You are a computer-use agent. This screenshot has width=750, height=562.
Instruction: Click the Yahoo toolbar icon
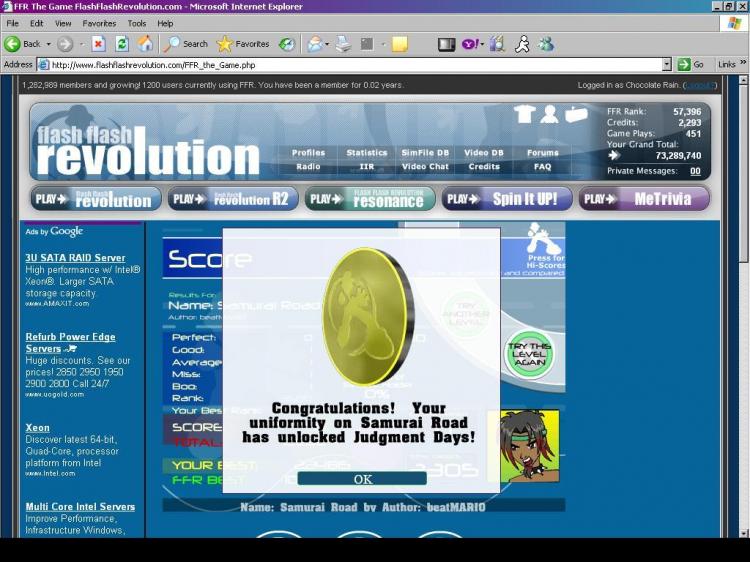tap(471, 44)
